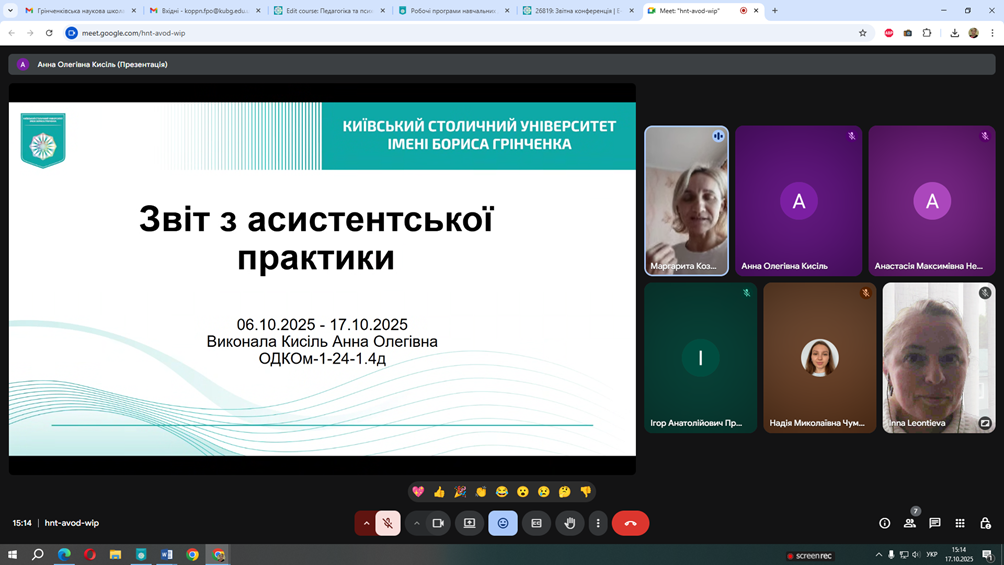Click the red leave call button
The width and height of the screenshot is (1004, 565).
point(630,523)
